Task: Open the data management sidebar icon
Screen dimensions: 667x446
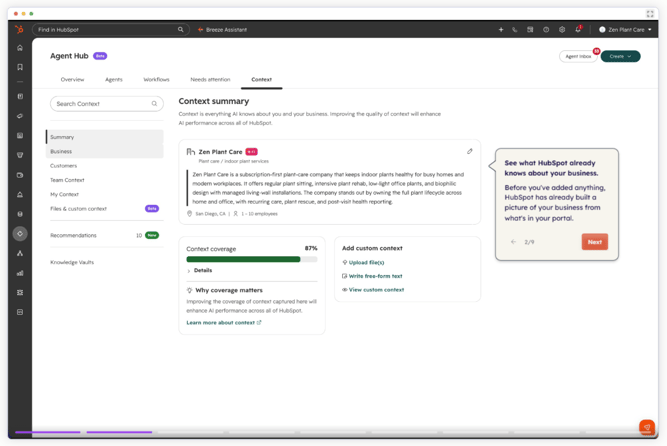Action: (20, 214)
